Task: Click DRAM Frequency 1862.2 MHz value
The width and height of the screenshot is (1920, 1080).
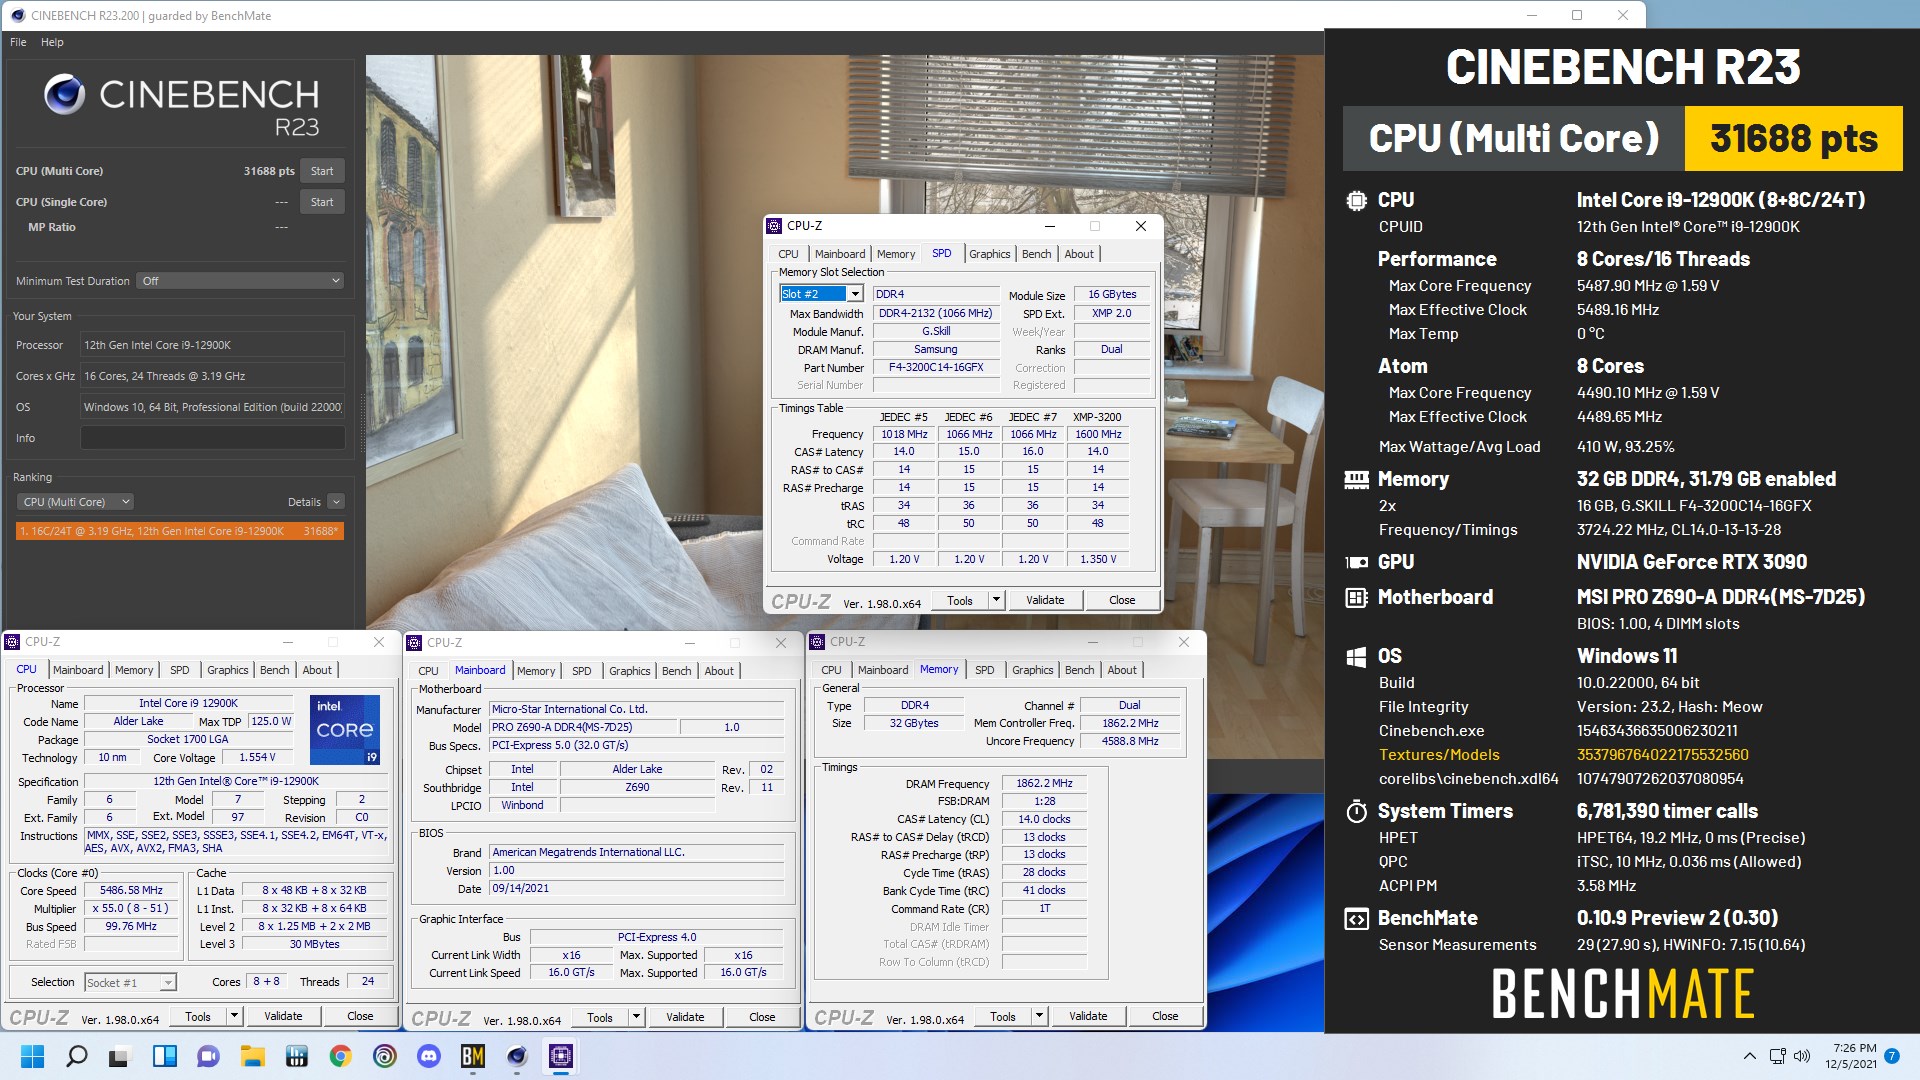Action: click(x=1044, y=783)
